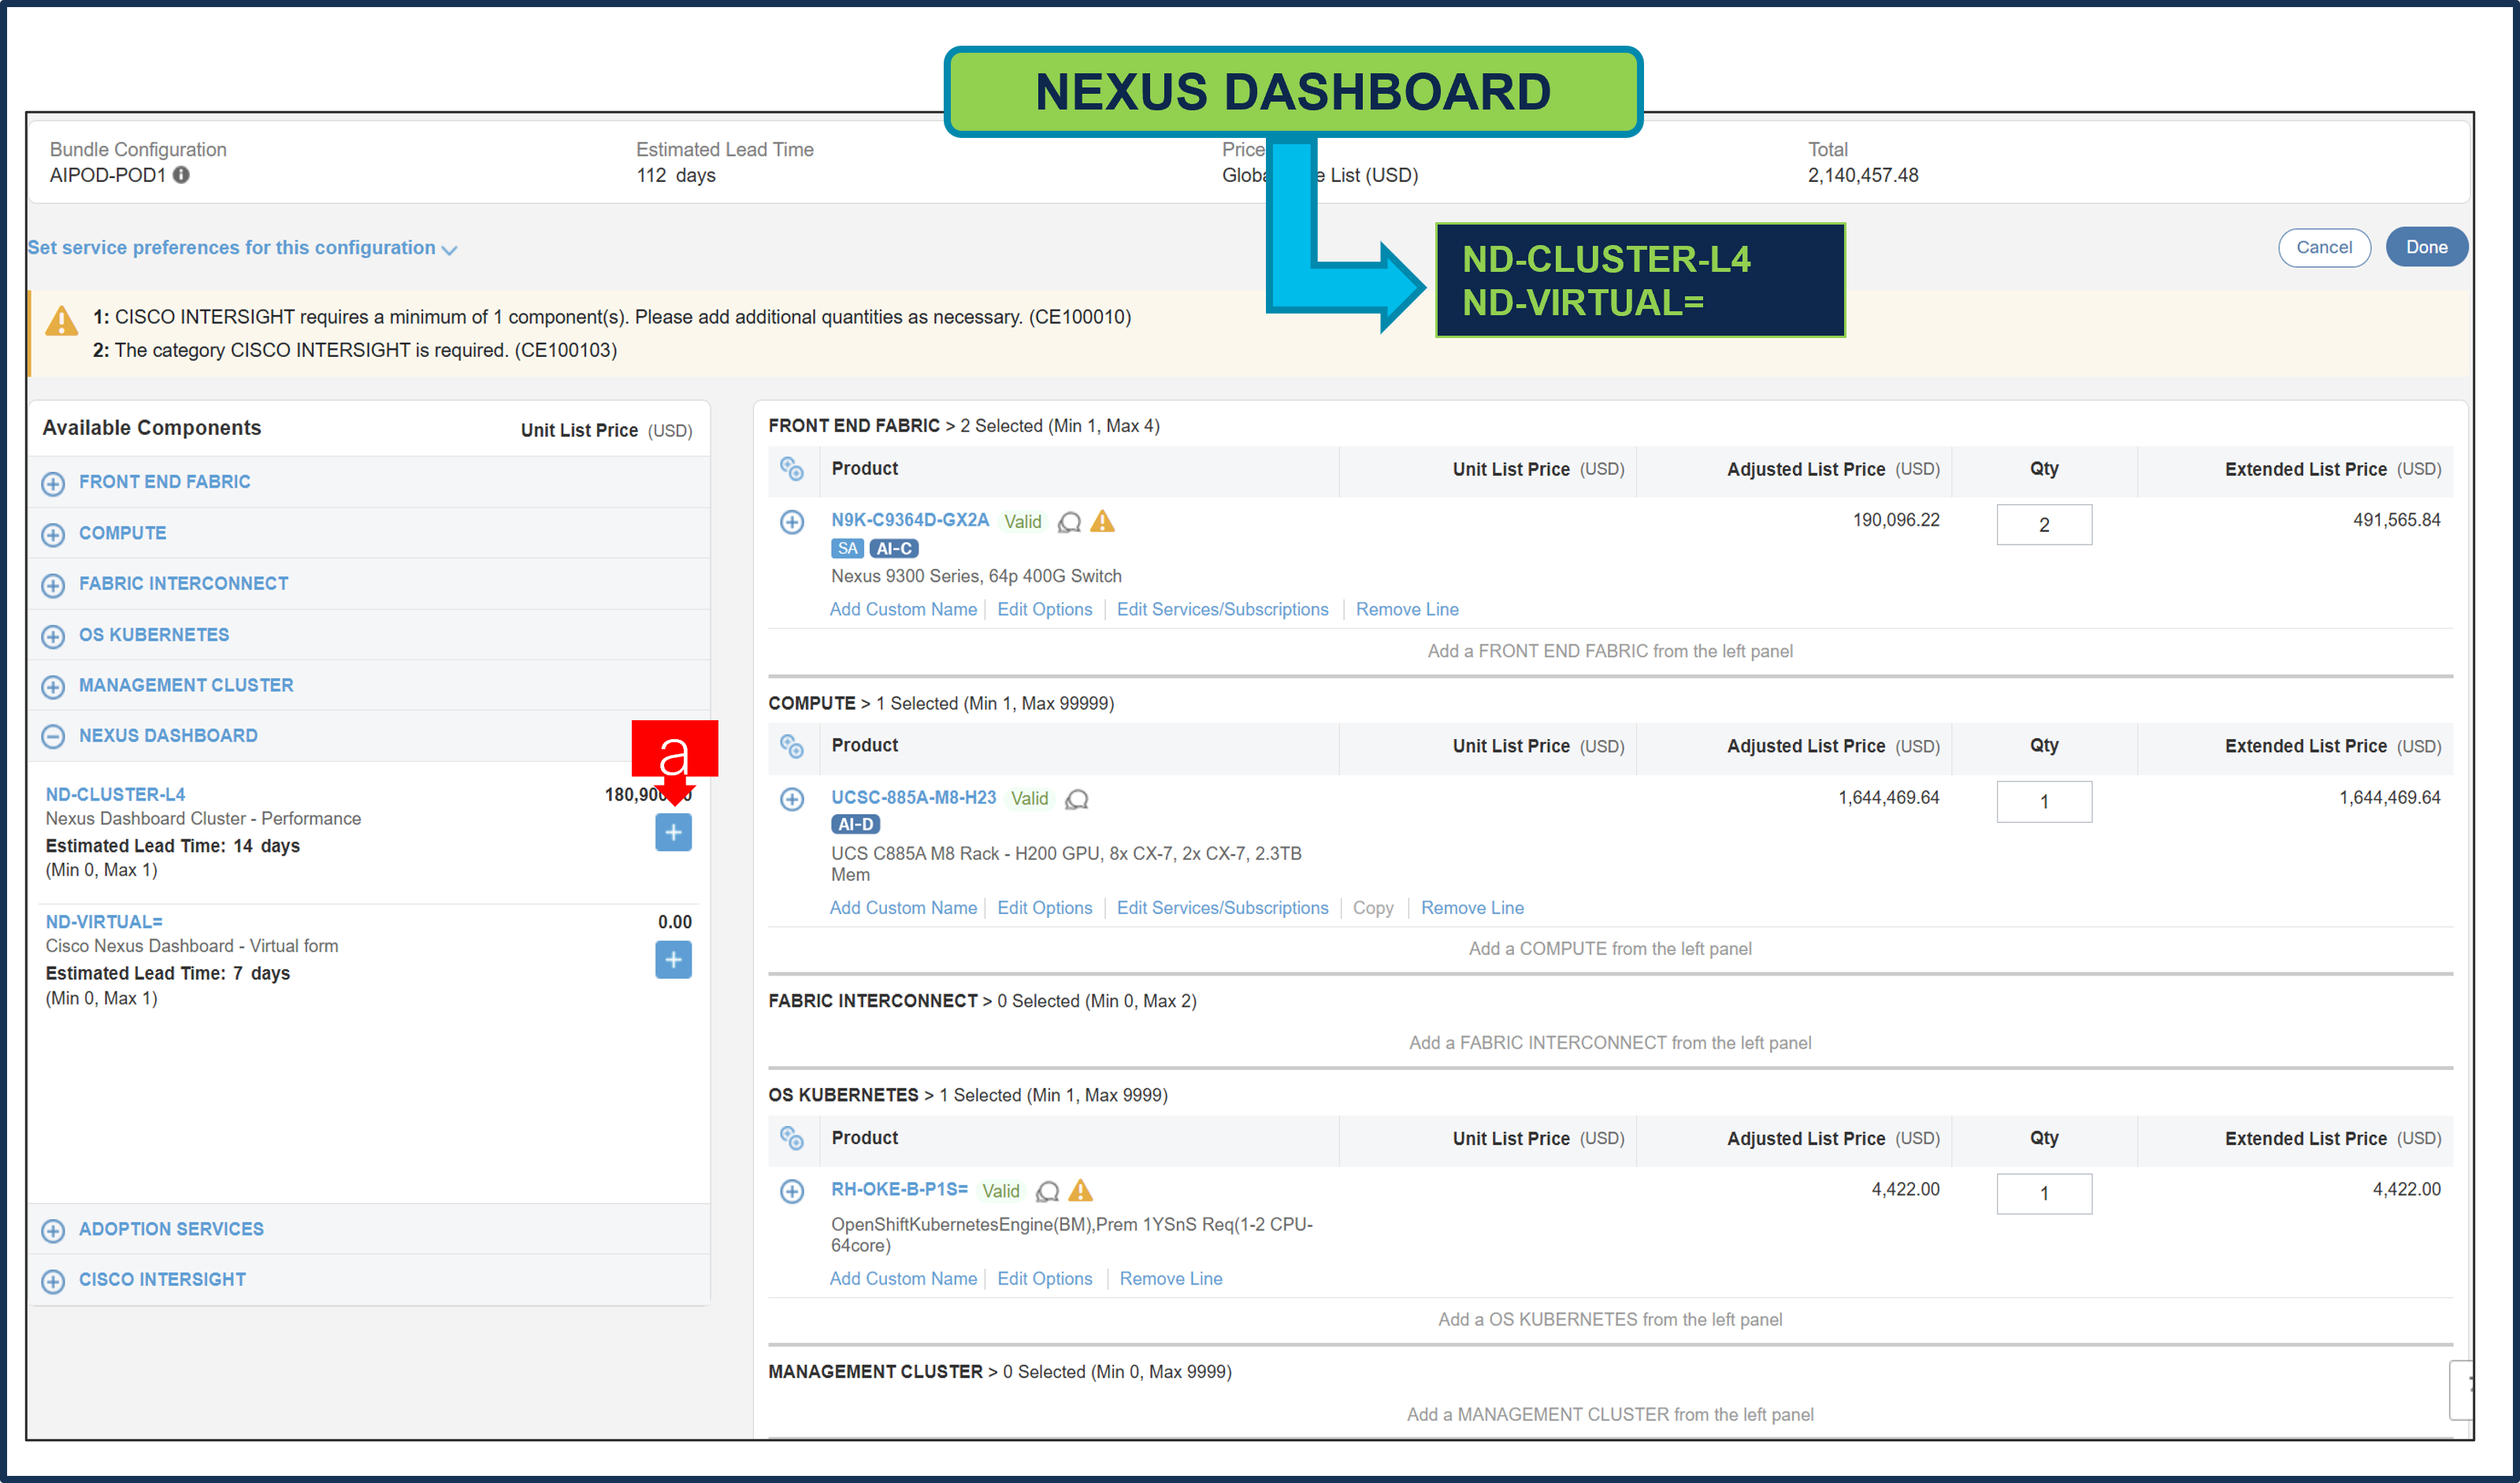Click the SA badge under N9K-C9364D-GX2A
Image resolution: width=2520 pixels, height=1483 pixels.
(847, 548)
